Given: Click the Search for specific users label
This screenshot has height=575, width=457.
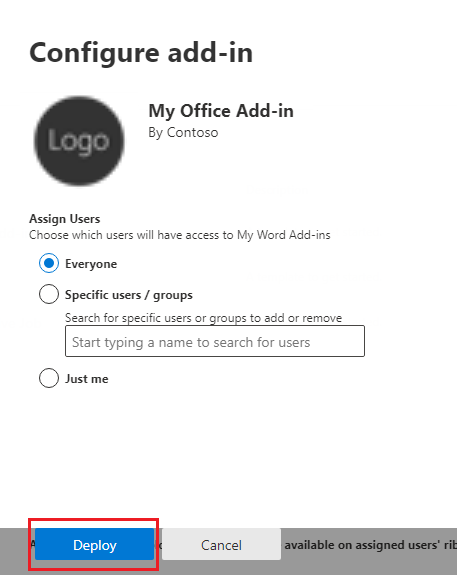Looking at the screenshot, I should [204, 318].
